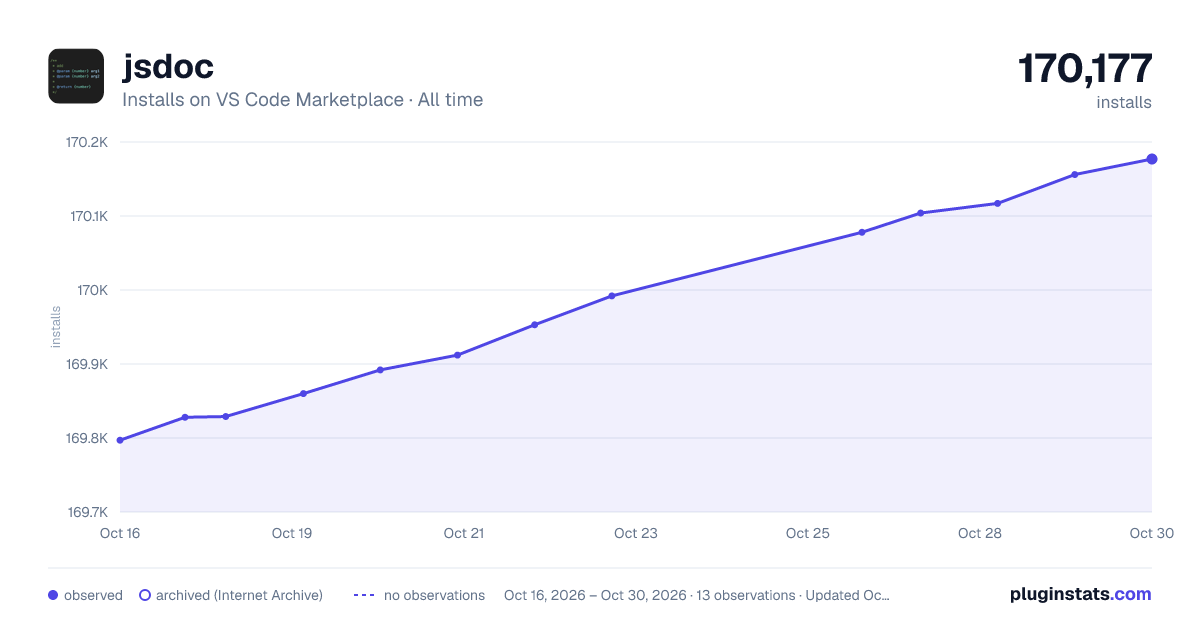Click the vertical 'installs' y-axis title
Image resolution: width=1200 pixels, height=630 pixels.
(x=56, y=327)
